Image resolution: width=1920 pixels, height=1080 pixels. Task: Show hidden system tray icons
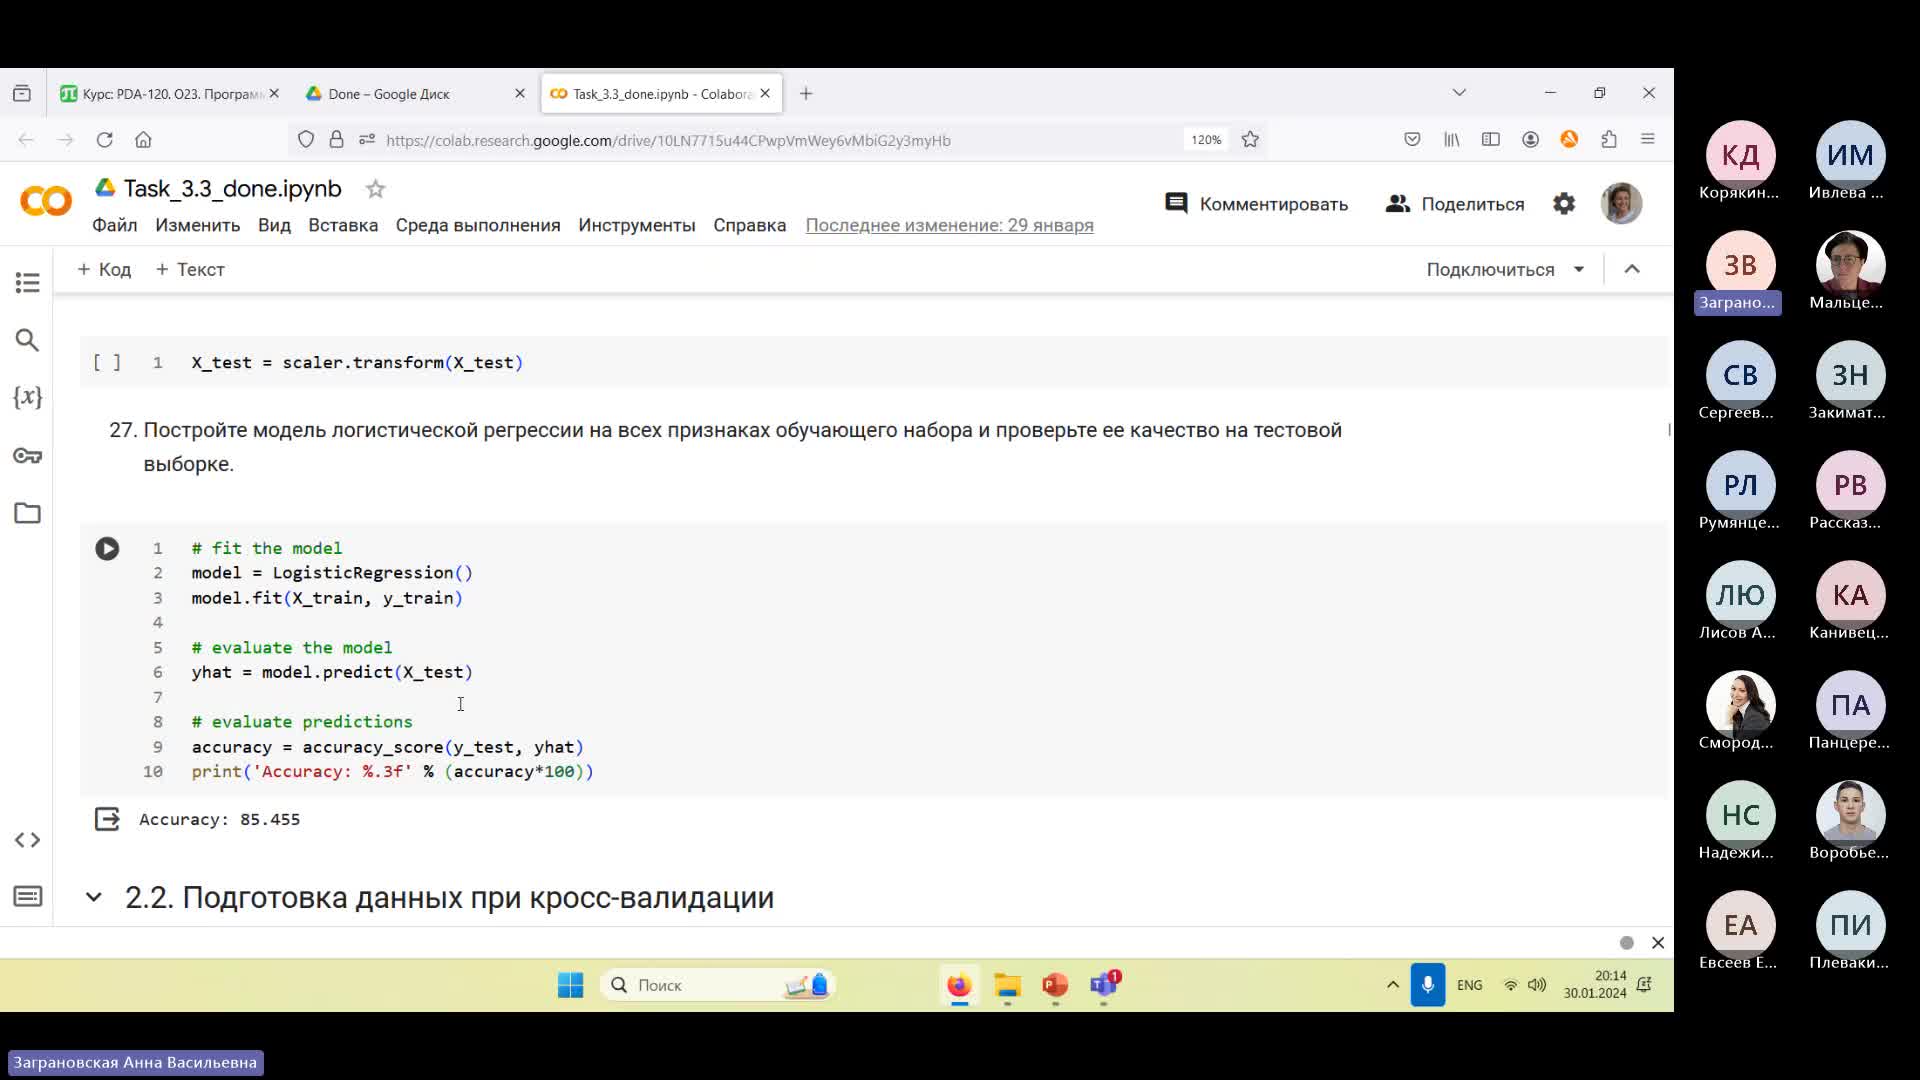tap(1392, 985)
